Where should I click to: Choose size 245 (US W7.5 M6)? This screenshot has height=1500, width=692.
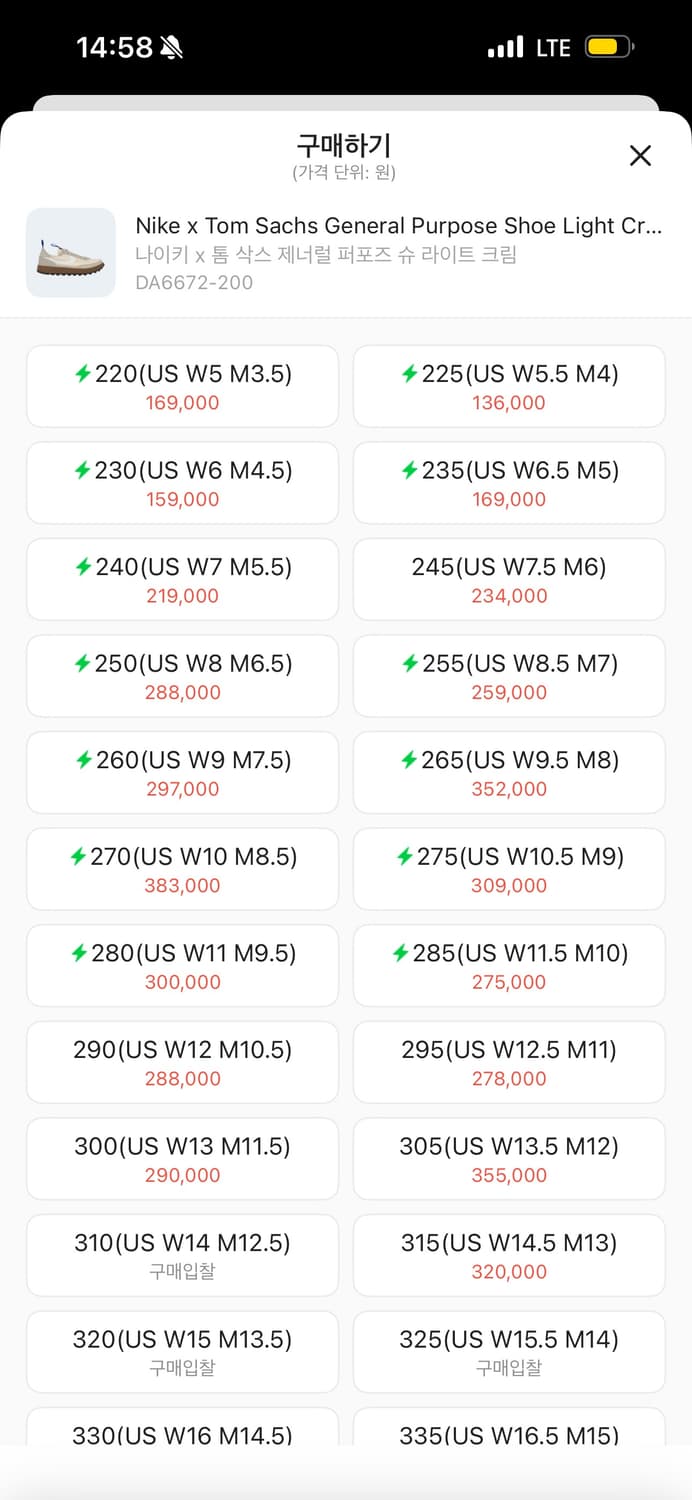[x=509, y=580]
